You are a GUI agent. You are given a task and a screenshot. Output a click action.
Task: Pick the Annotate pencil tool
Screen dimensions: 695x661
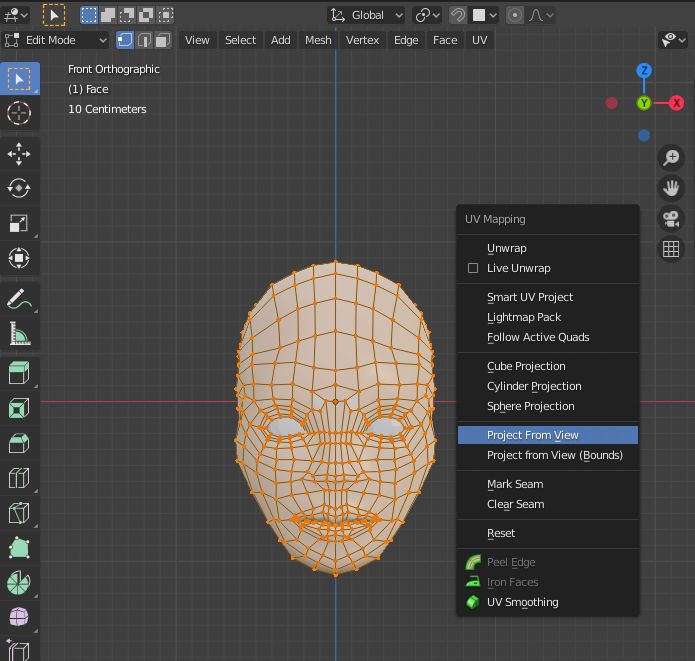(x=19, y=299)
